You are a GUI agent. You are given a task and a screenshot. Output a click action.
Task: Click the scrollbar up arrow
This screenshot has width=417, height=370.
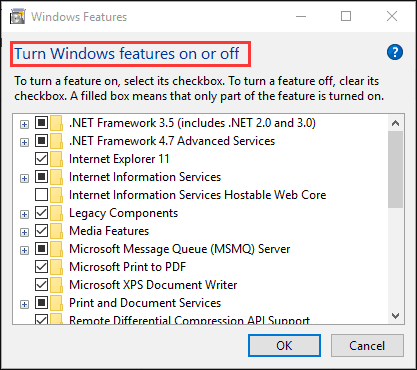396,123
